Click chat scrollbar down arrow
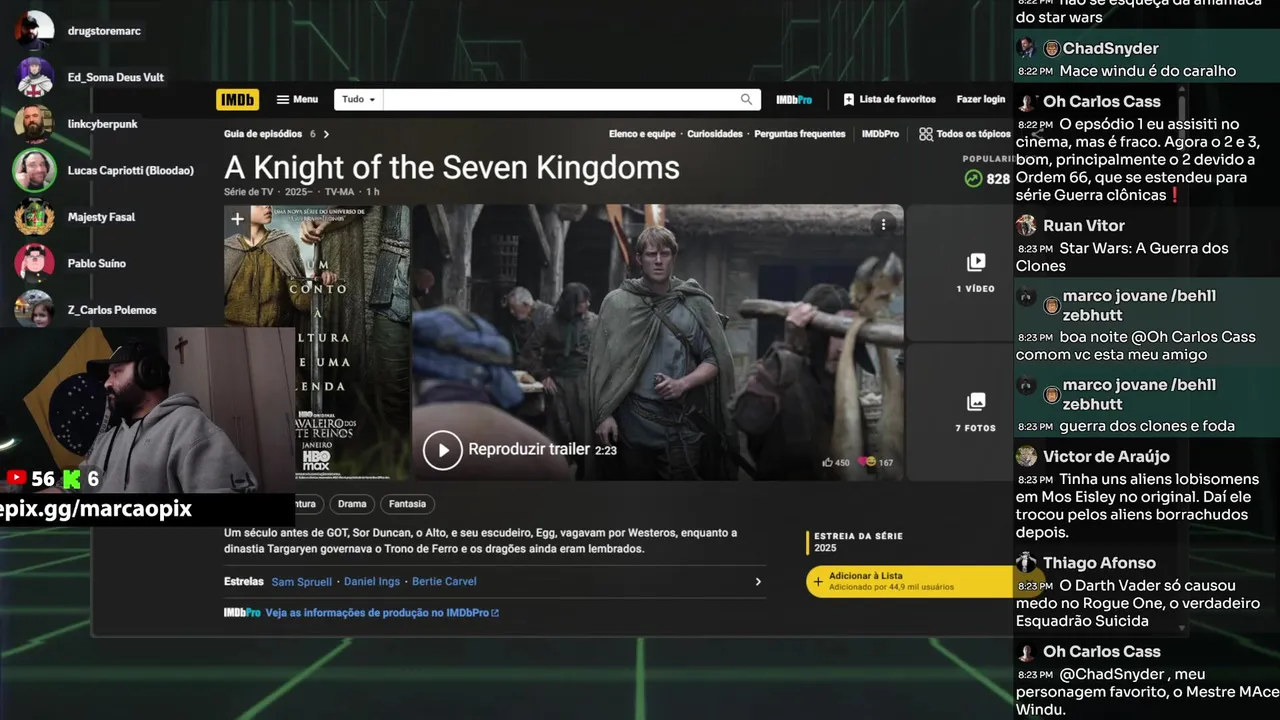The image size is (1280, 720). (1182, 630)
